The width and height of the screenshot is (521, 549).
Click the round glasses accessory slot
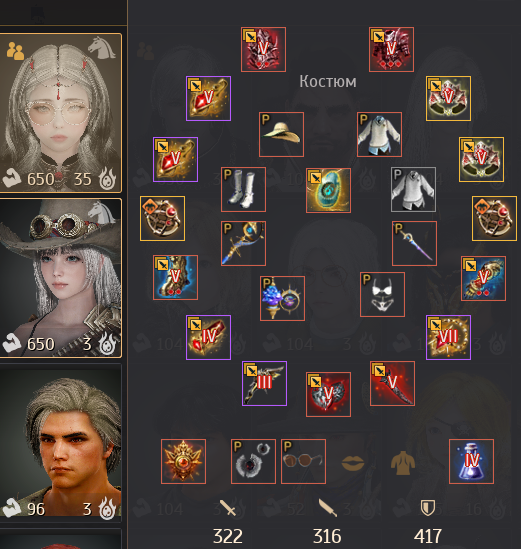click(304, 461)
